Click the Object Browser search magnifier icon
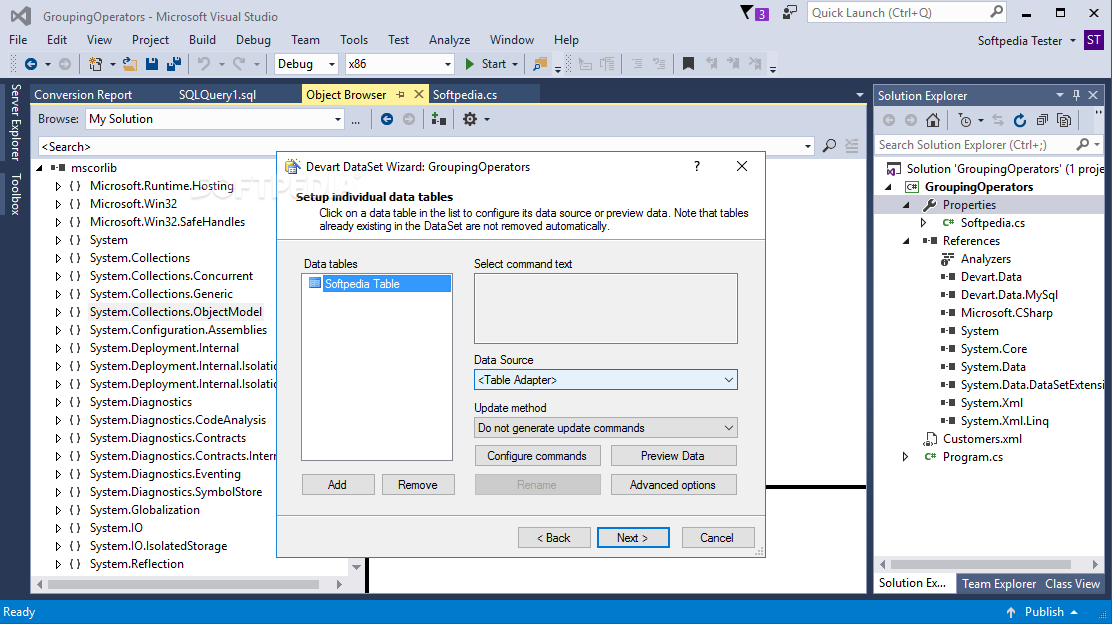This screenshot has width=1112, height=624. 829,146
